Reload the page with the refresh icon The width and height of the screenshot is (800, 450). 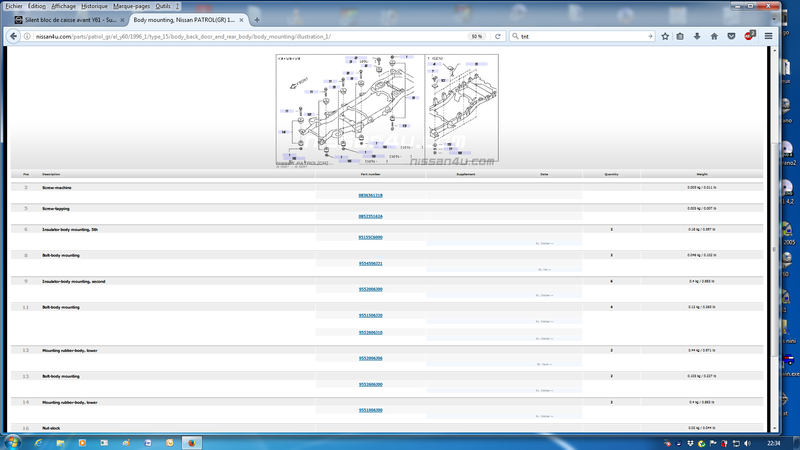[498, 36]
